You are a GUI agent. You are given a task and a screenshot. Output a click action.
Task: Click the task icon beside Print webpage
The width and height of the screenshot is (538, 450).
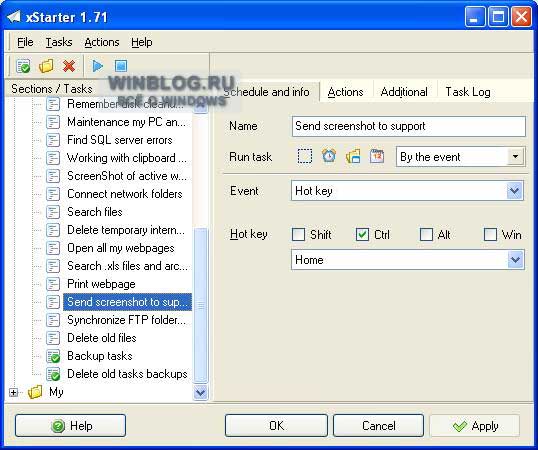coord(53,284)
